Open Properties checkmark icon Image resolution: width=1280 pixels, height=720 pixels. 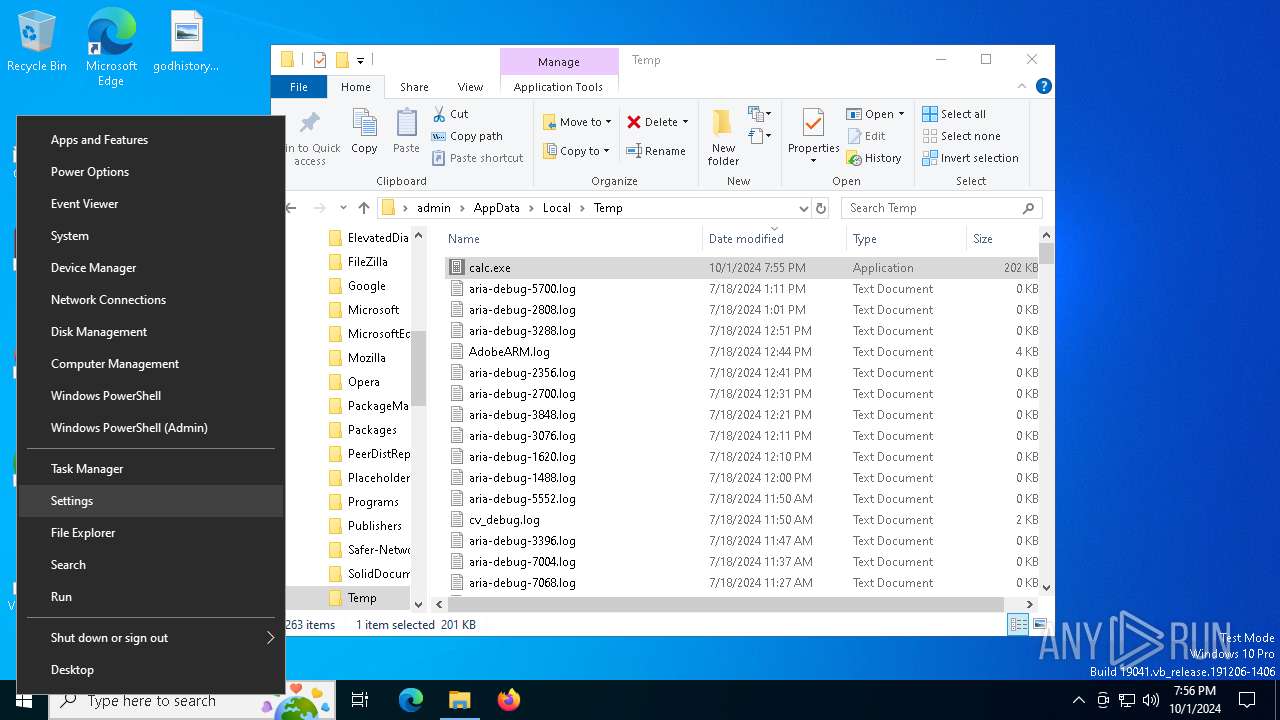click(813, 124)
